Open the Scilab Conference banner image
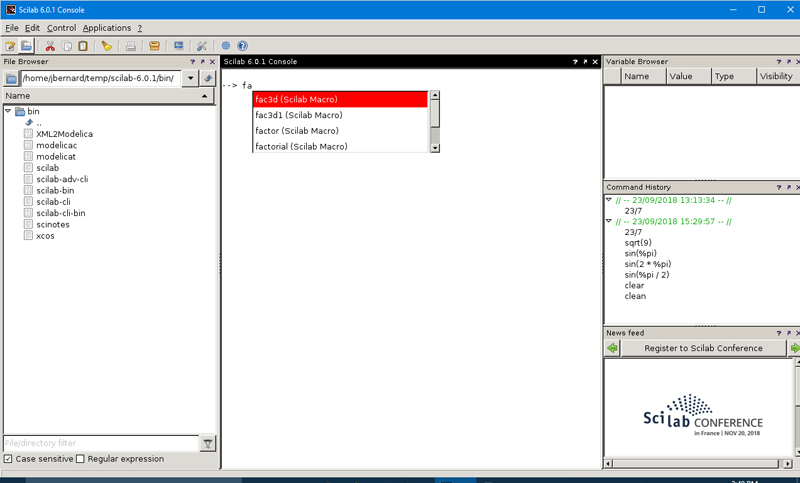Image resolution: width=800 pixels, height=483 pixels. [x=703, y=415]
